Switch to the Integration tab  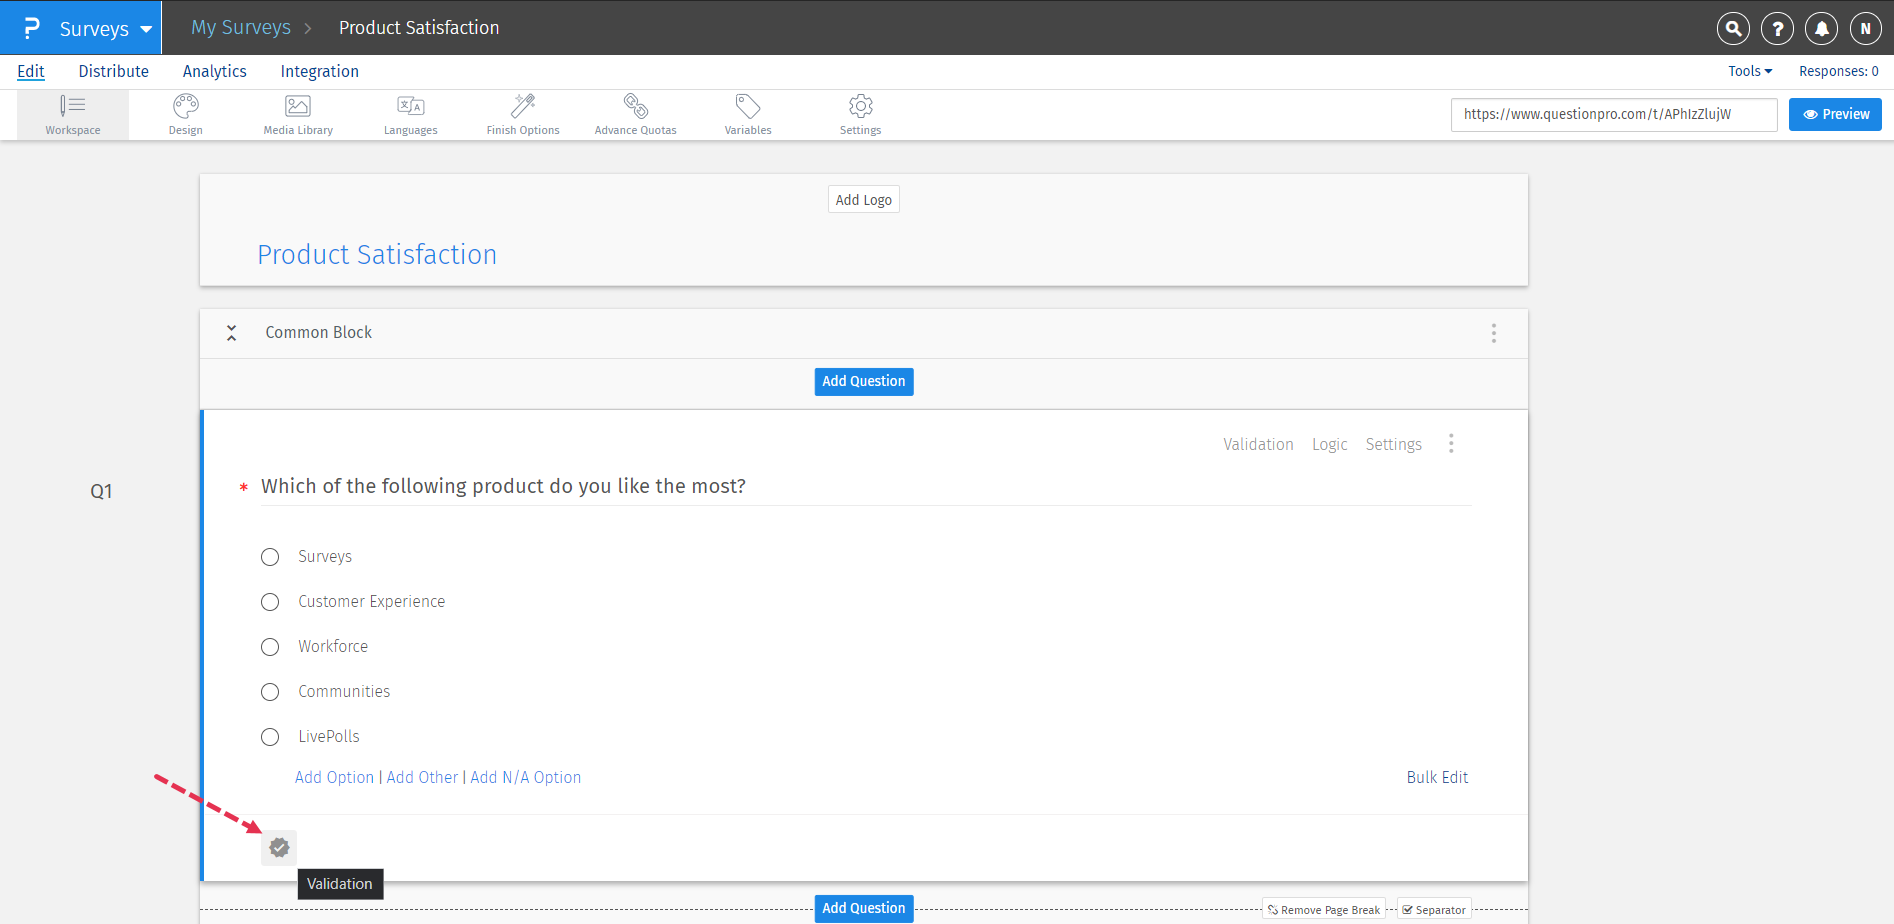tap(320, 71)
